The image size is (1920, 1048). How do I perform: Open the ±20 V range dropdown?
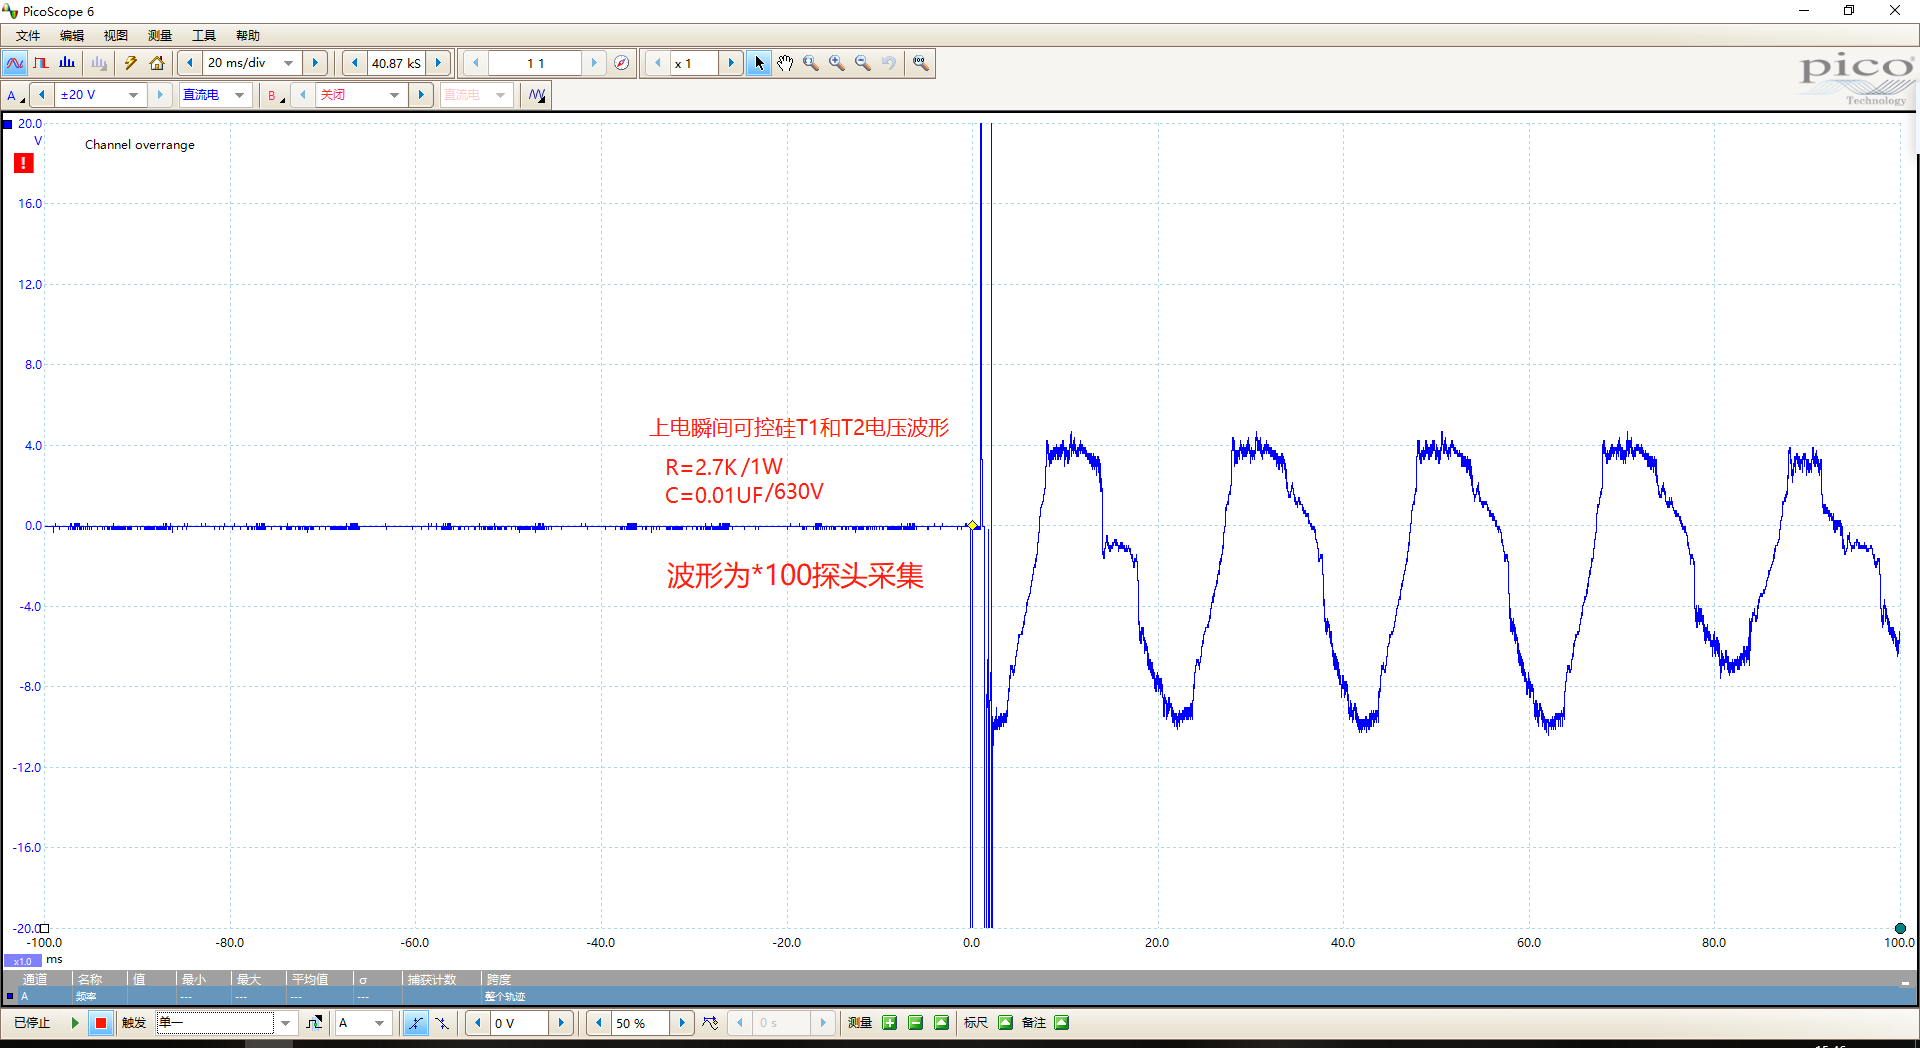(133, 95)
